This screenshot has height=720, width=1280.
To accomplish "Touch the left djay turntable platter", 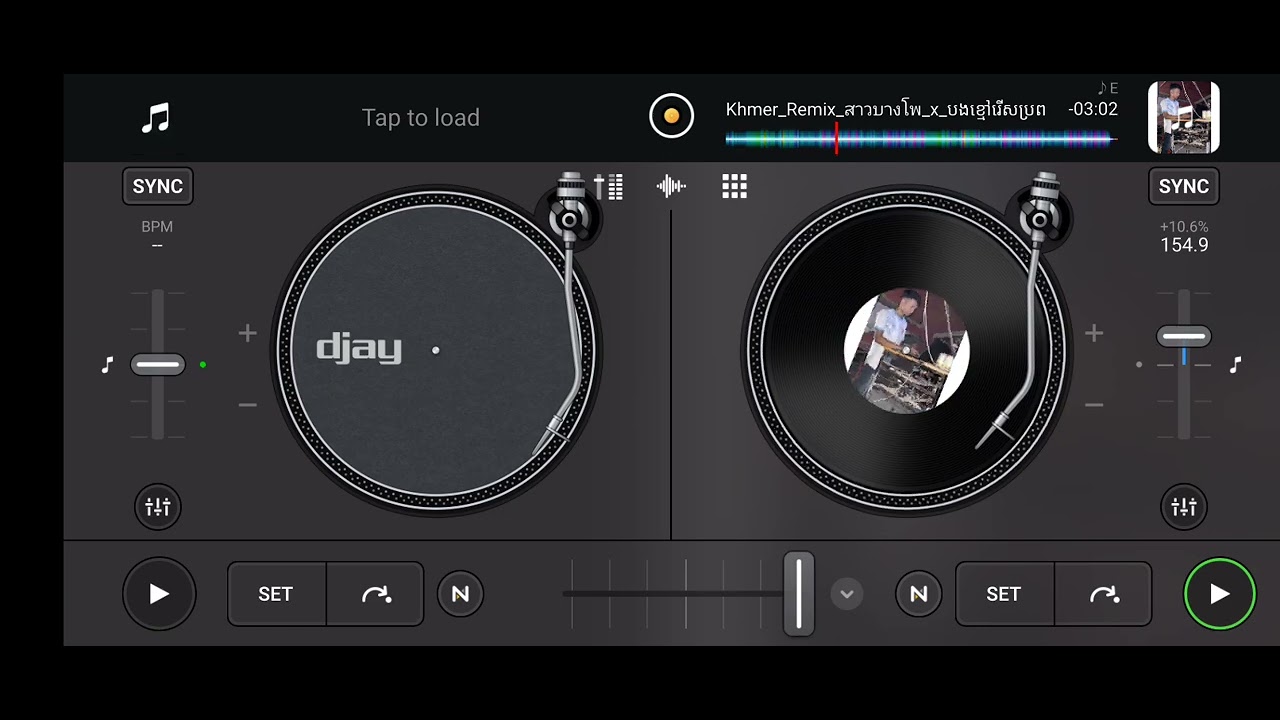I will click(435, 351).
